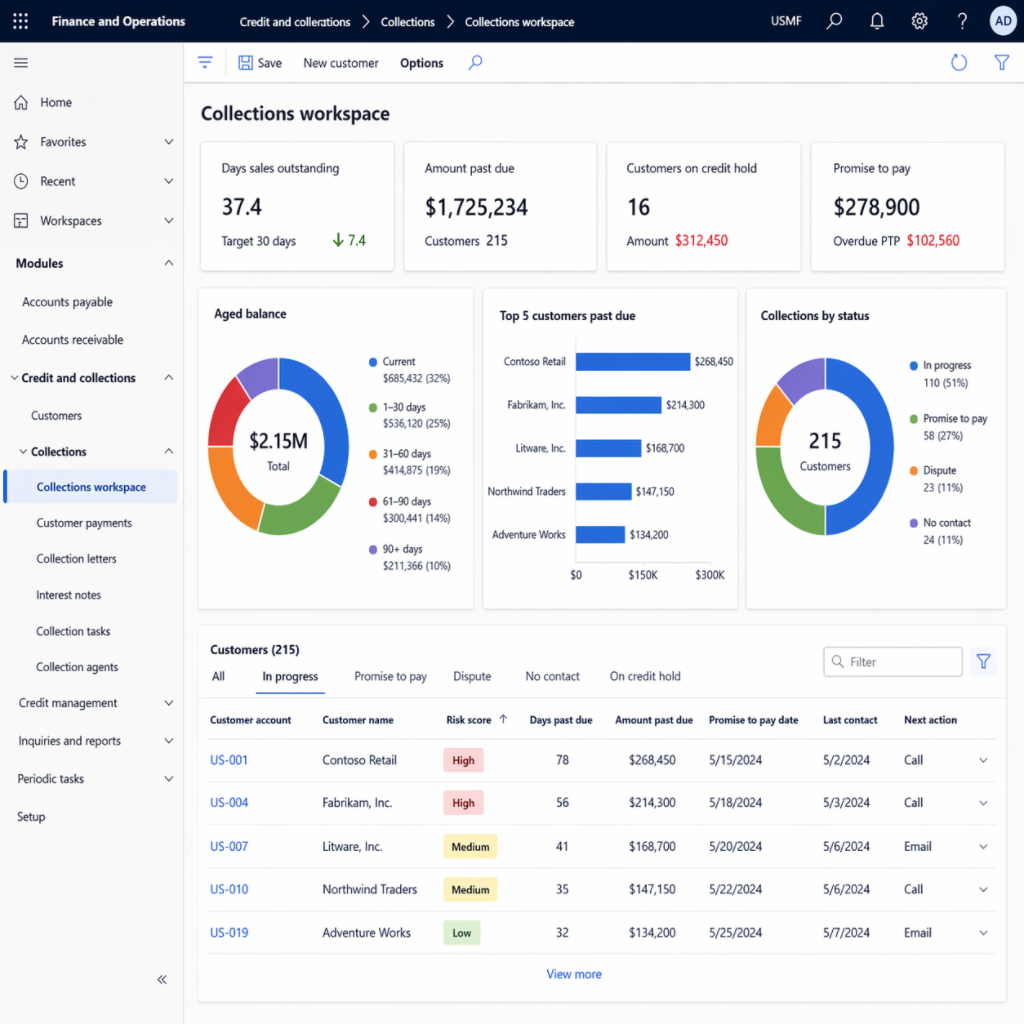Click the Days past due column header

point(560,720)
